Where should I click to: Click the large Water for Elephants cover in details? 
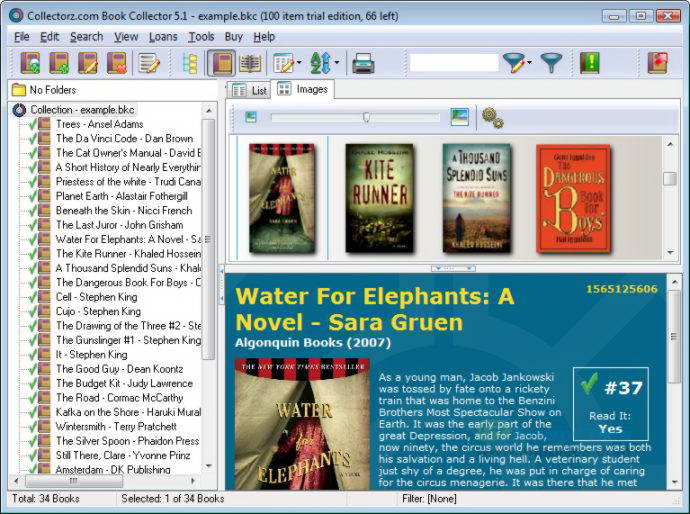point(302,424)
